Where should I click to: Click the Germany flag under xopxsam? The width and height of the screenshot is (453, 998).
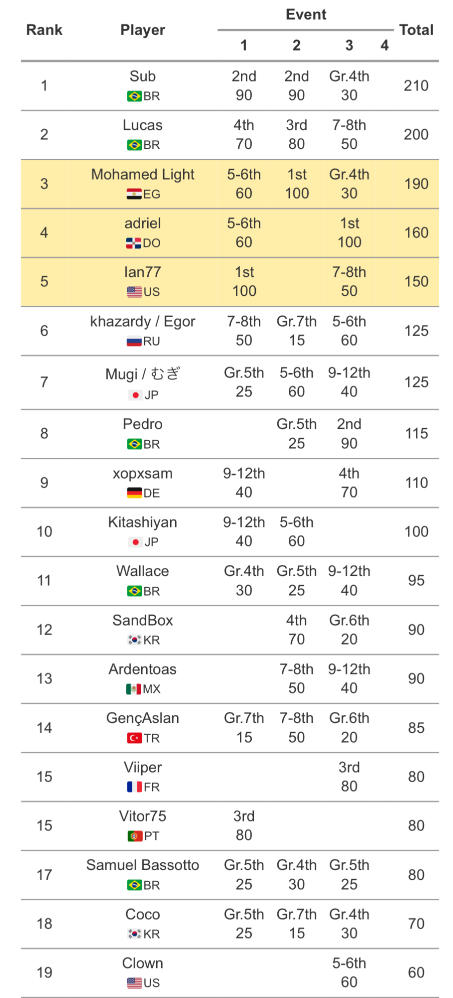tap(134, 493)
